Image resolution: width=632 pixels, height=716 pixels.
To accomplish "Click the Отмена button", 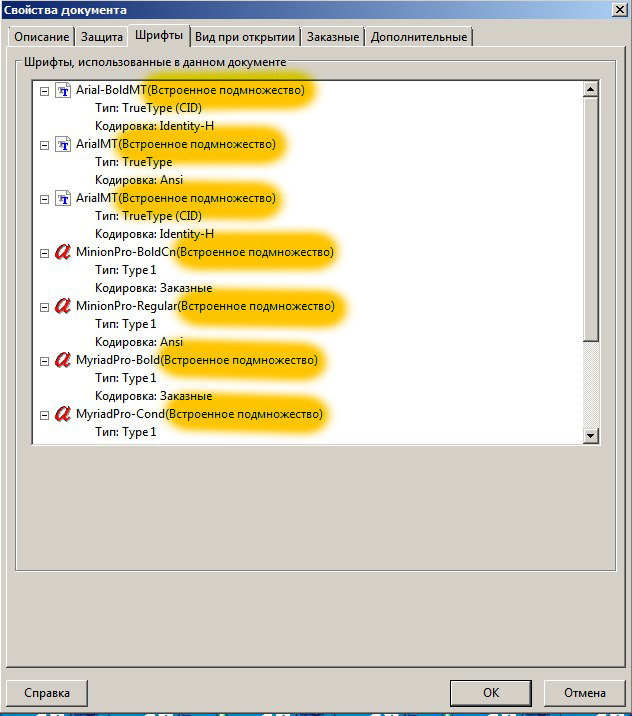I will 585,693.
